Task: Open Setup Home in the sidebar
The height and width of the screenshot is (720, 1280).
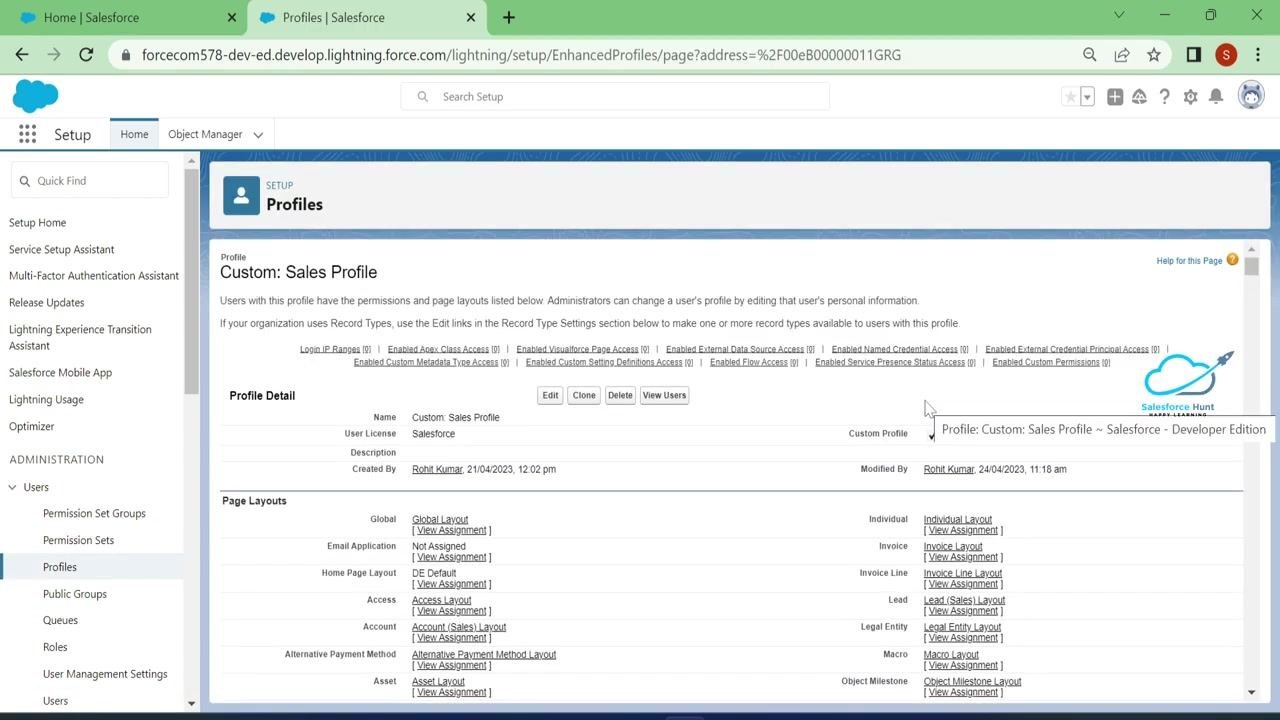Action: click(x=38, y=223)
